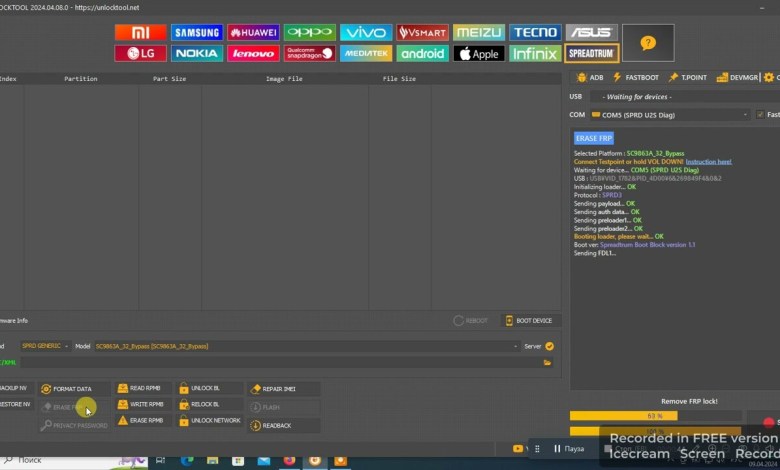Click the browse folder icon for firmware path

(547, 362)
